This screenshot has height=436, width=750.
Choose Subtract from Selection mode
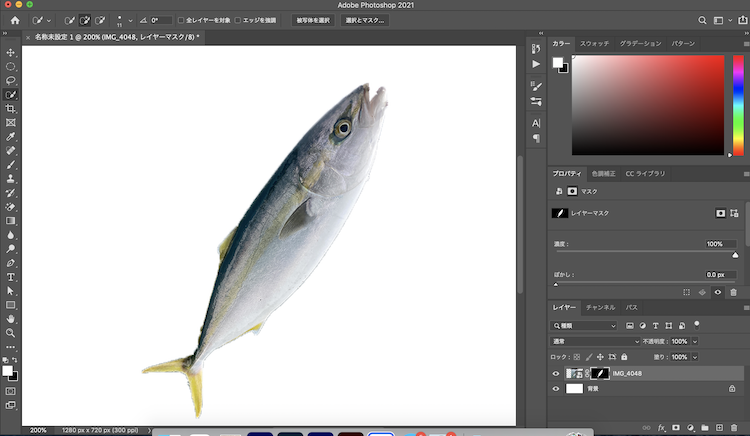[x=100, y=21]
